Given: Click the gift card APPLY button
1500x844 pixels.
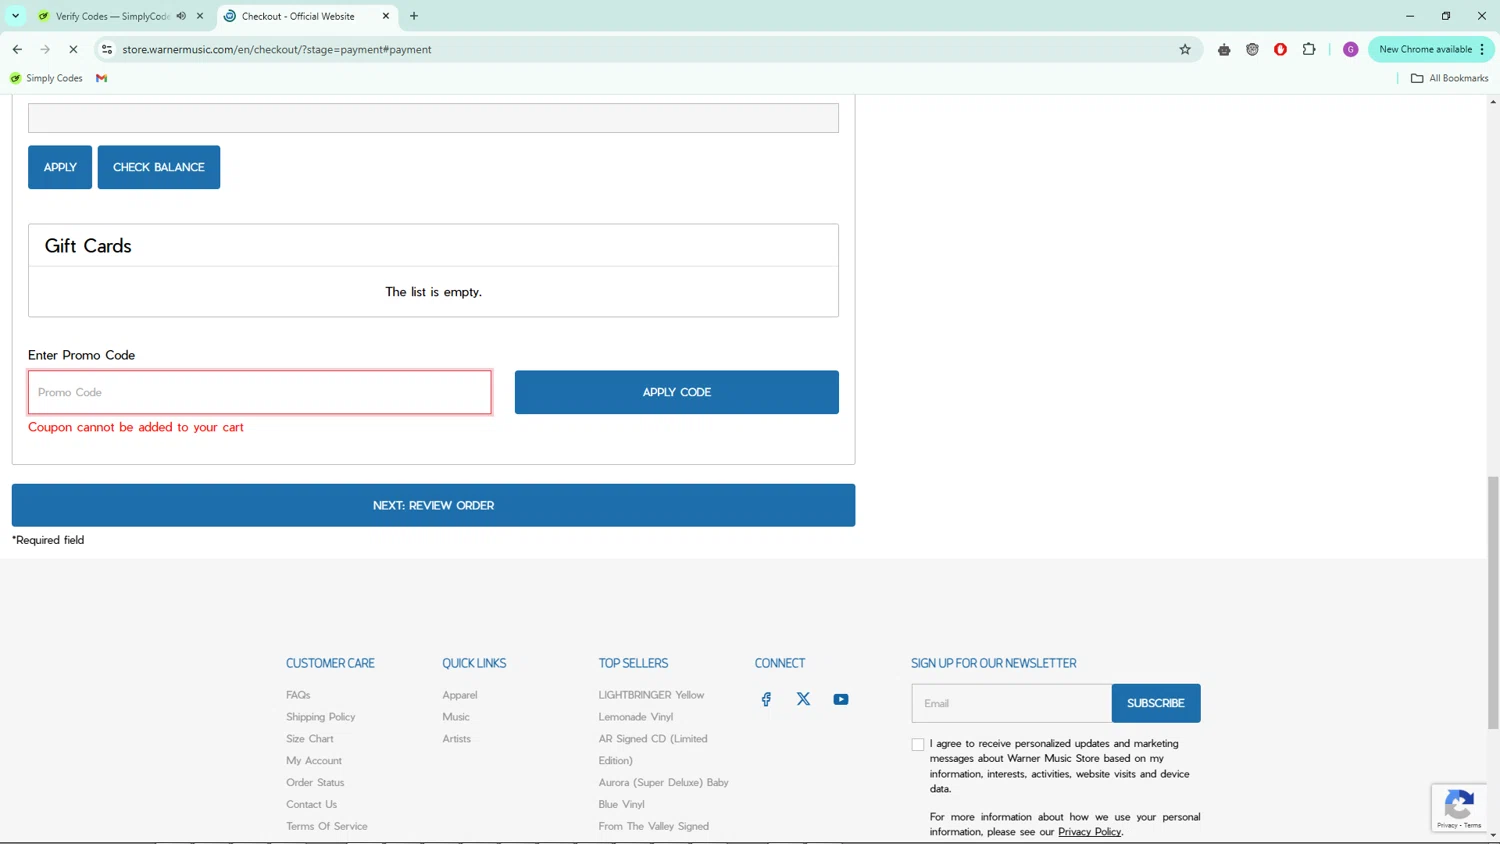Looking at the screenshot, I should (x=60, y=167).
